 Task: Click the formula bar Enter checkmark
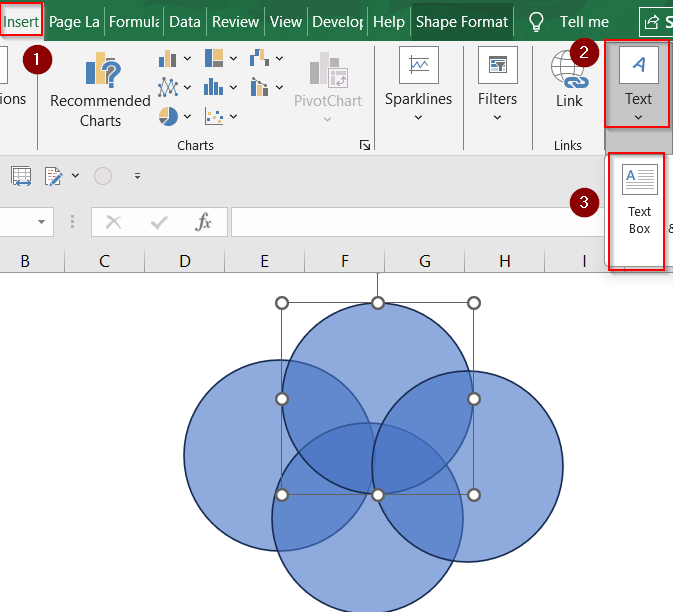tap(159, 222)
